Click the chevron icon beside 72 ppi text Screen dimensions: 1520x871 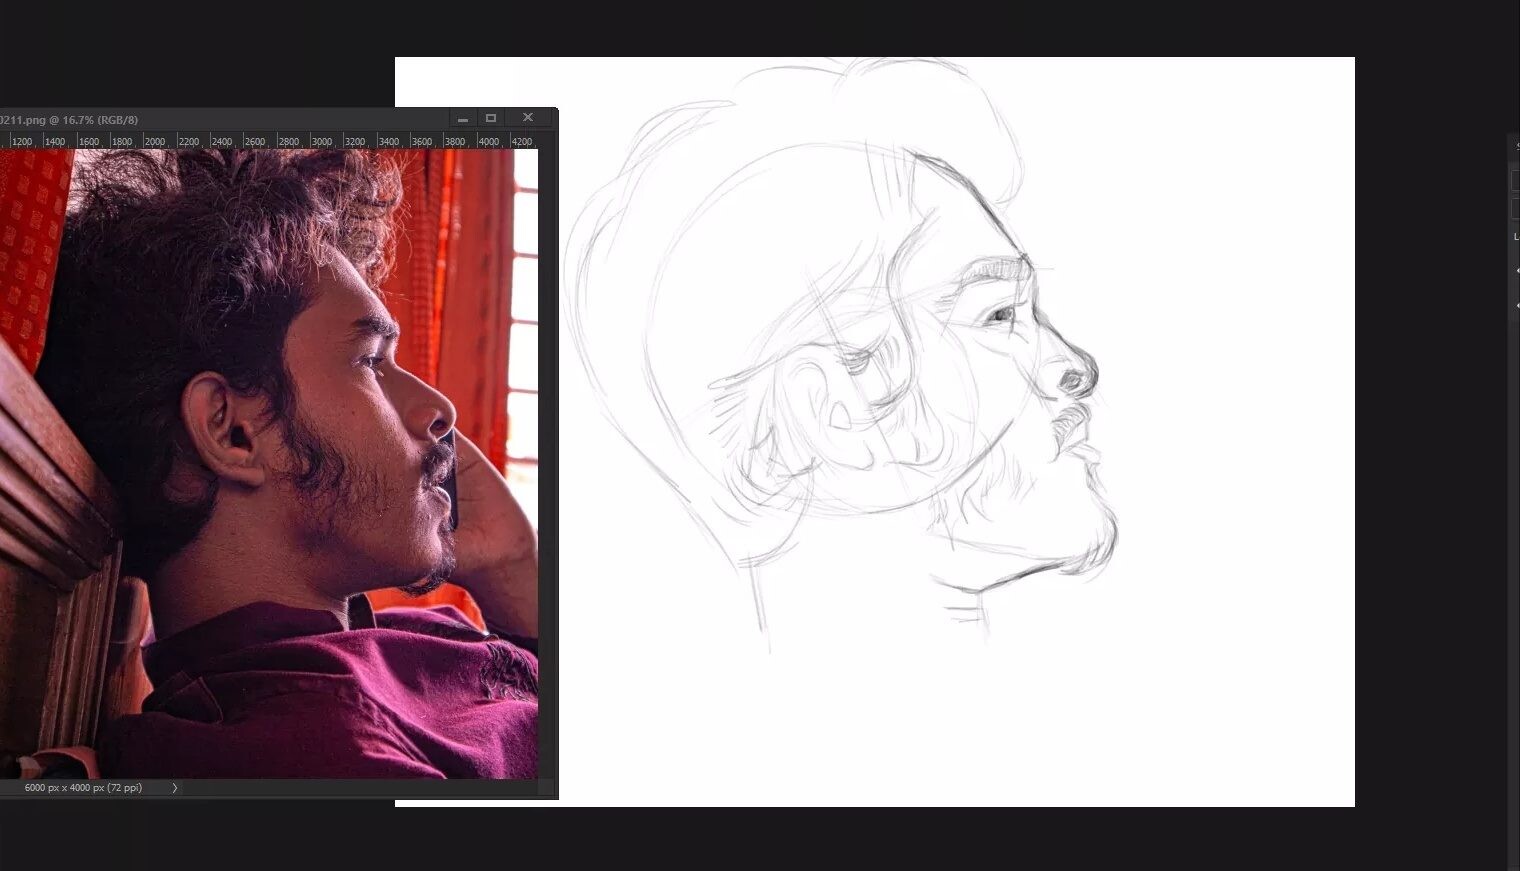tap(173, 787)
